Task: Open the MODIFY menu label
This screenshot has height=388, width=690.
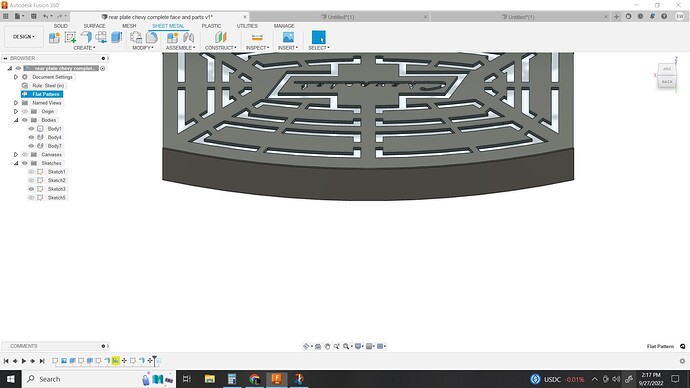Action: point(143,48)
